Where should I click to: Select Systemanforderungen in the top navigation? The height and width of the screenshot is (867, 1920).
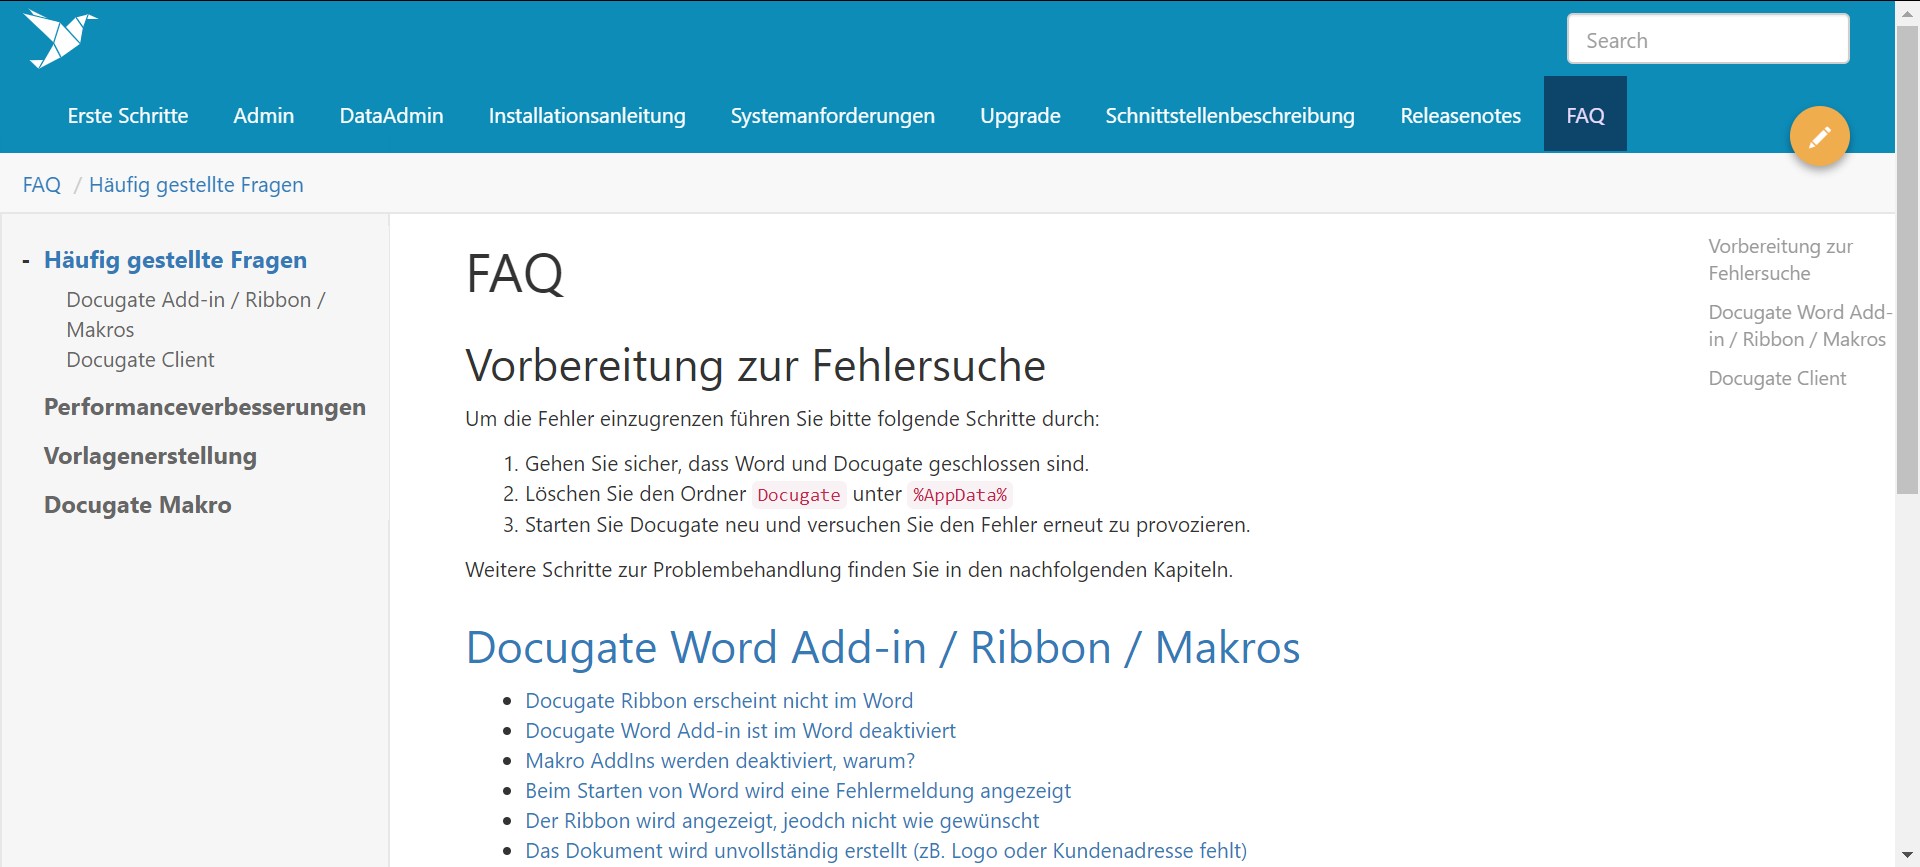[x=833, y=115]
